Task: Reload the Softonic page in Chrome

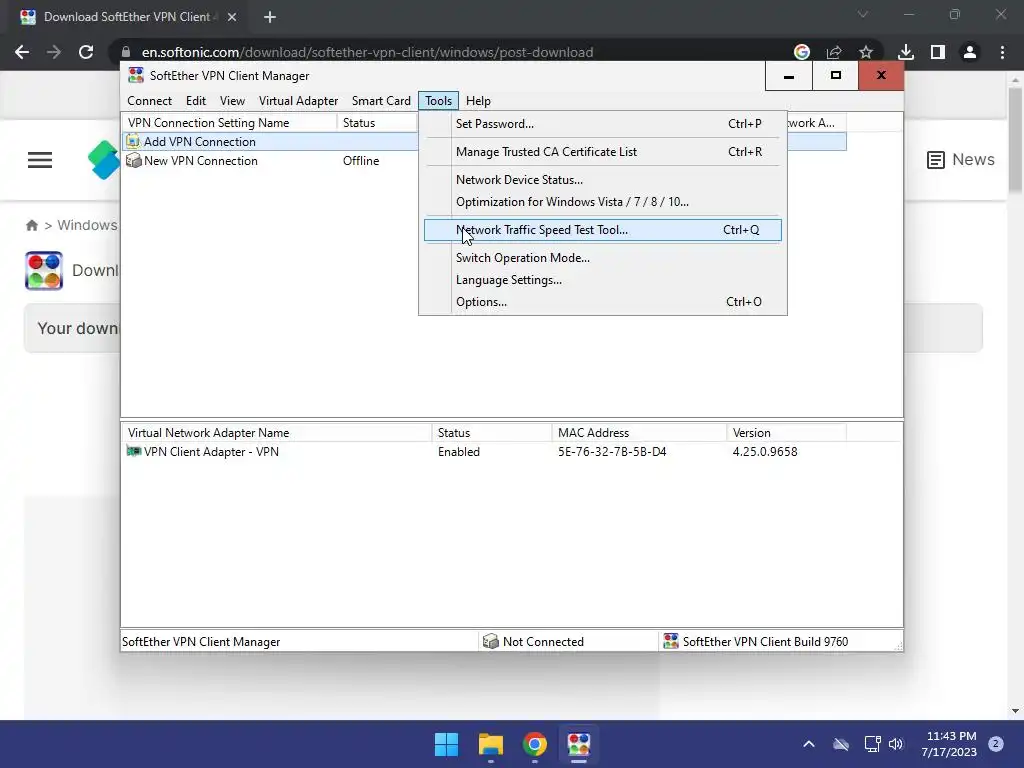Action: click(86, 52)
